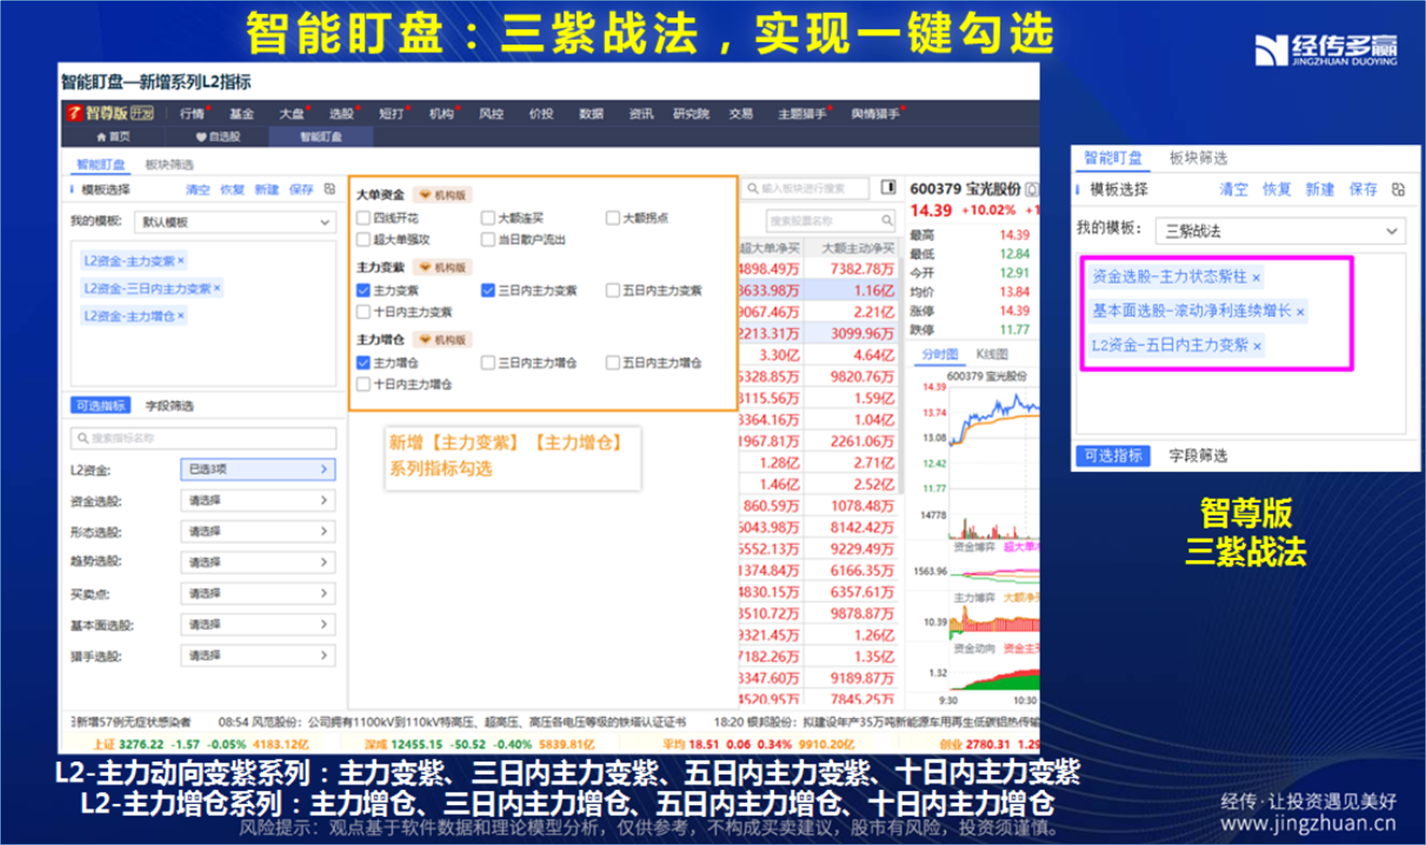Check the 五日内主力变紫 checkbox

pyautogui.click(x=613, y=290)
